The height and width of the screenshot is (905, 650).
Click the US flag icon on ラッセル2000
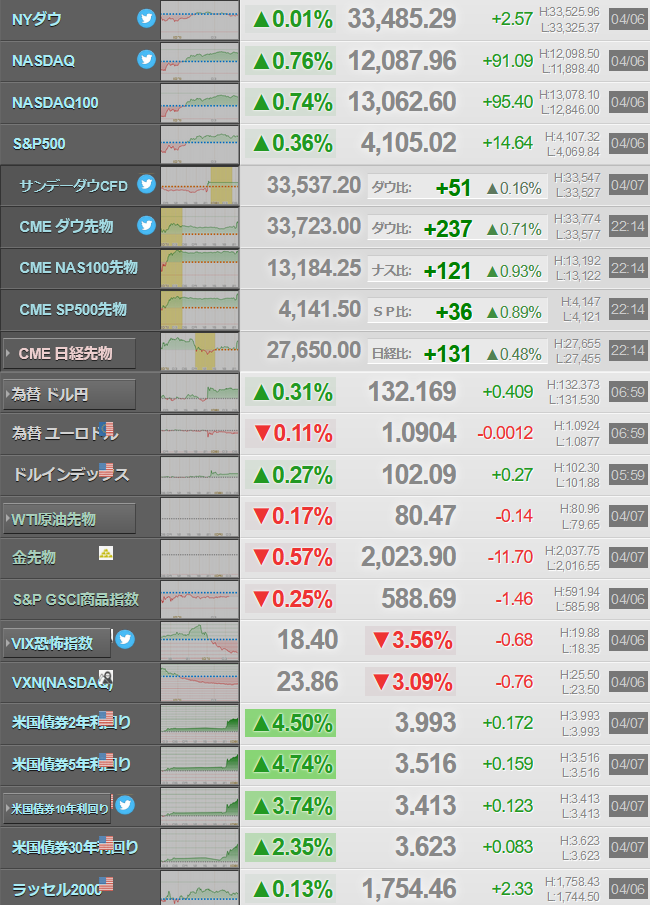tap(106, 884)
